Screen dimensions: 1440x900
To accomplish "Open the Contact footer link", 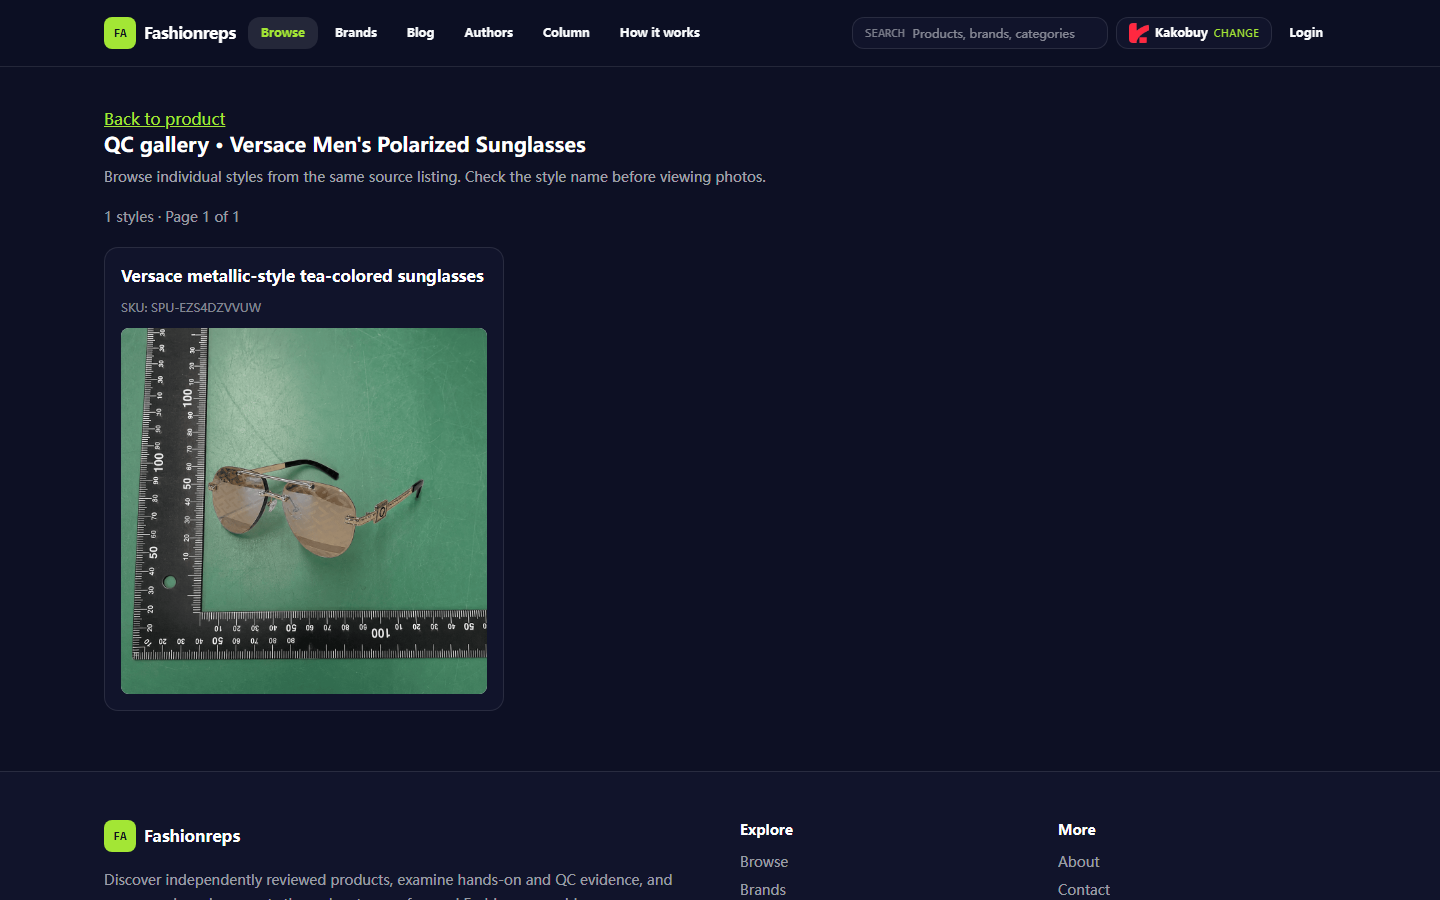I will pyautogui.click(x=1084, y=890).
